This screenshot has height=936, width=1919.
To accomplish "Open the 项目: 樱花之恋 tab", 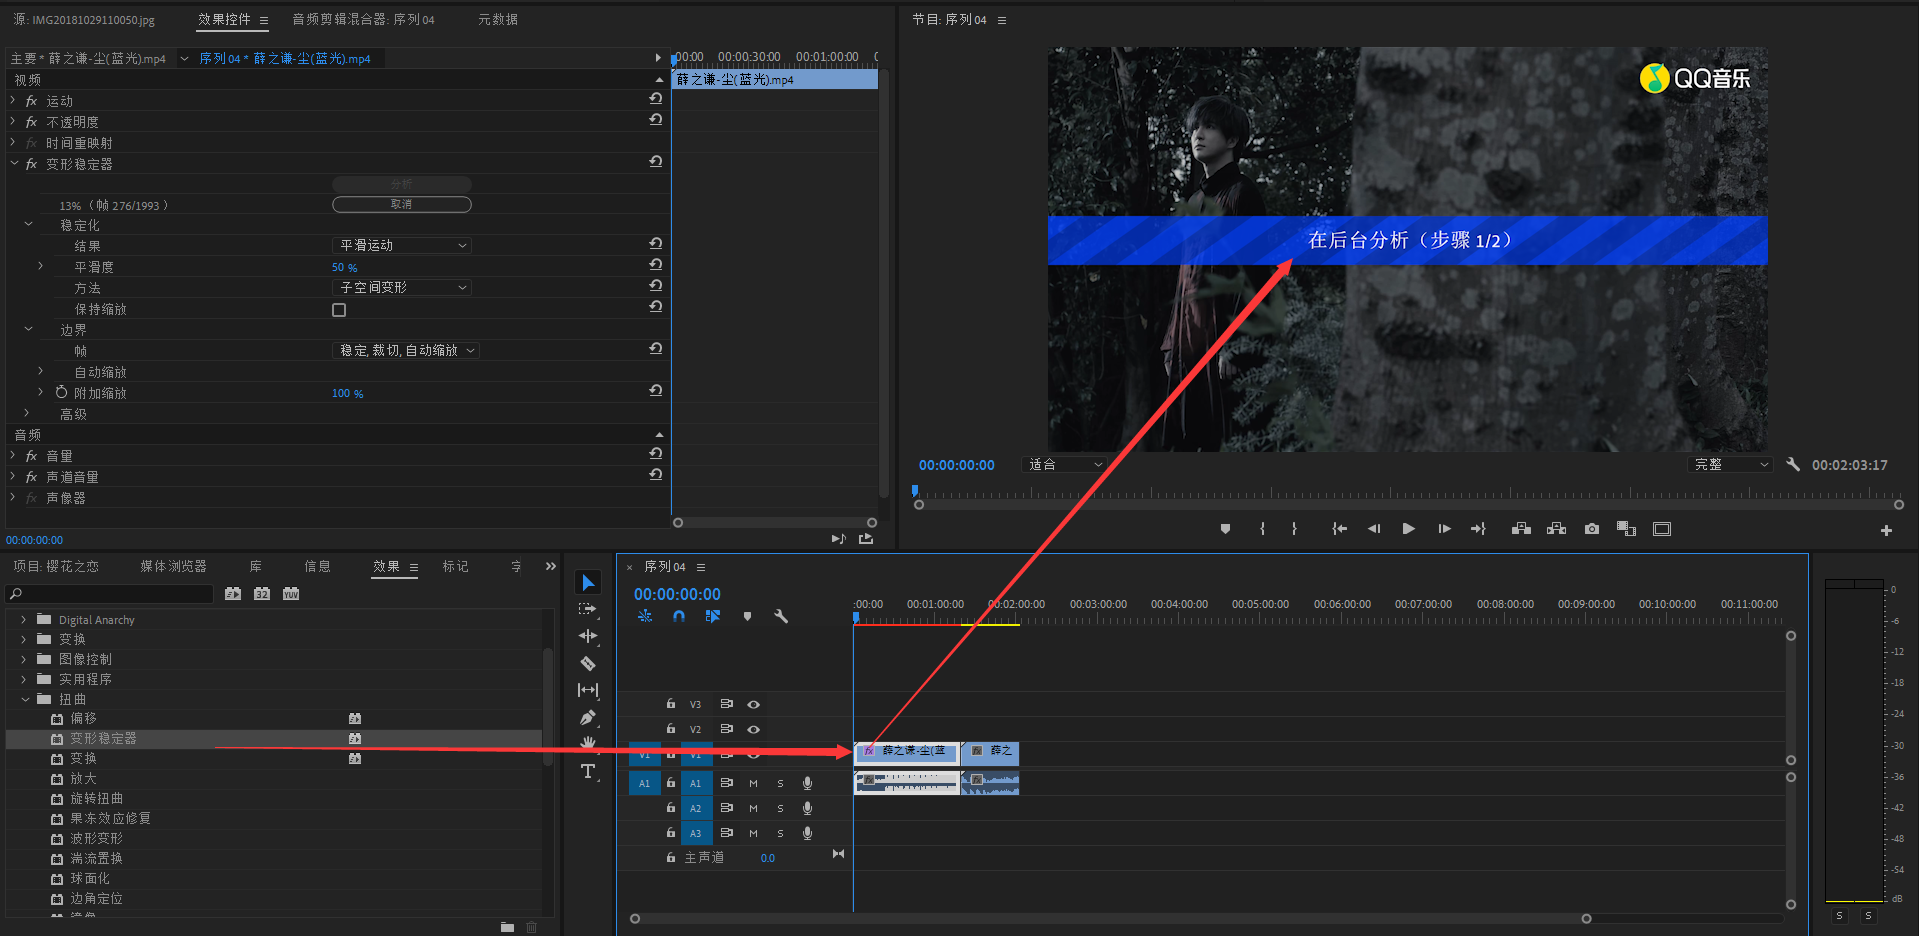I will pyautogui.click(x=56, y=566).
